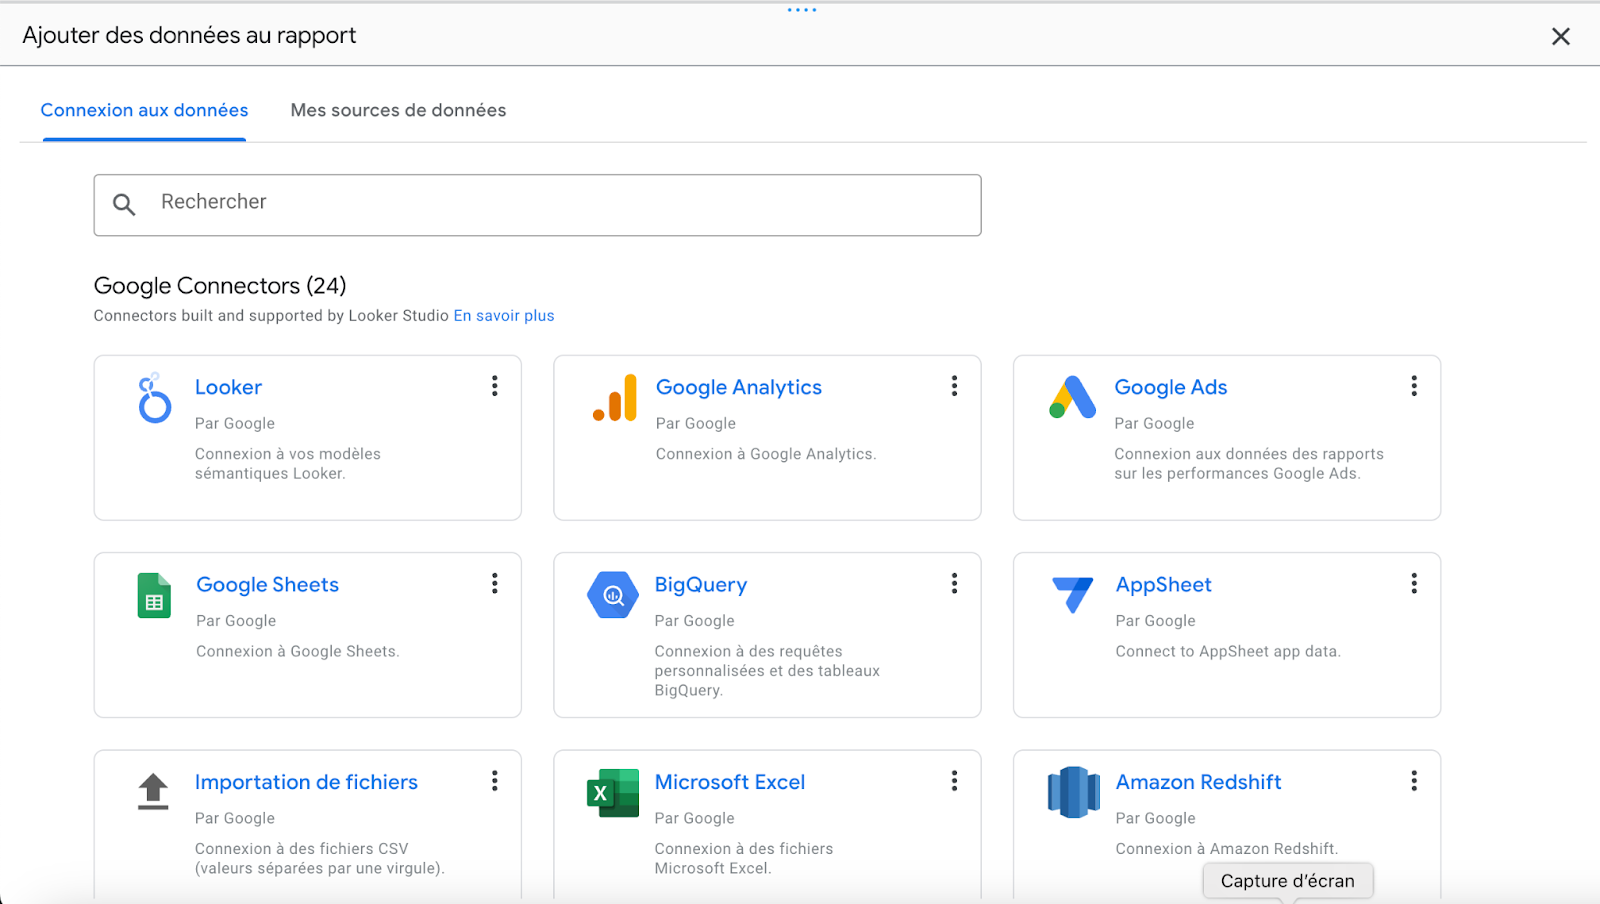Open the Google Analytics card options menu
Screen dimensions: 1600x904
pos(954,386)
